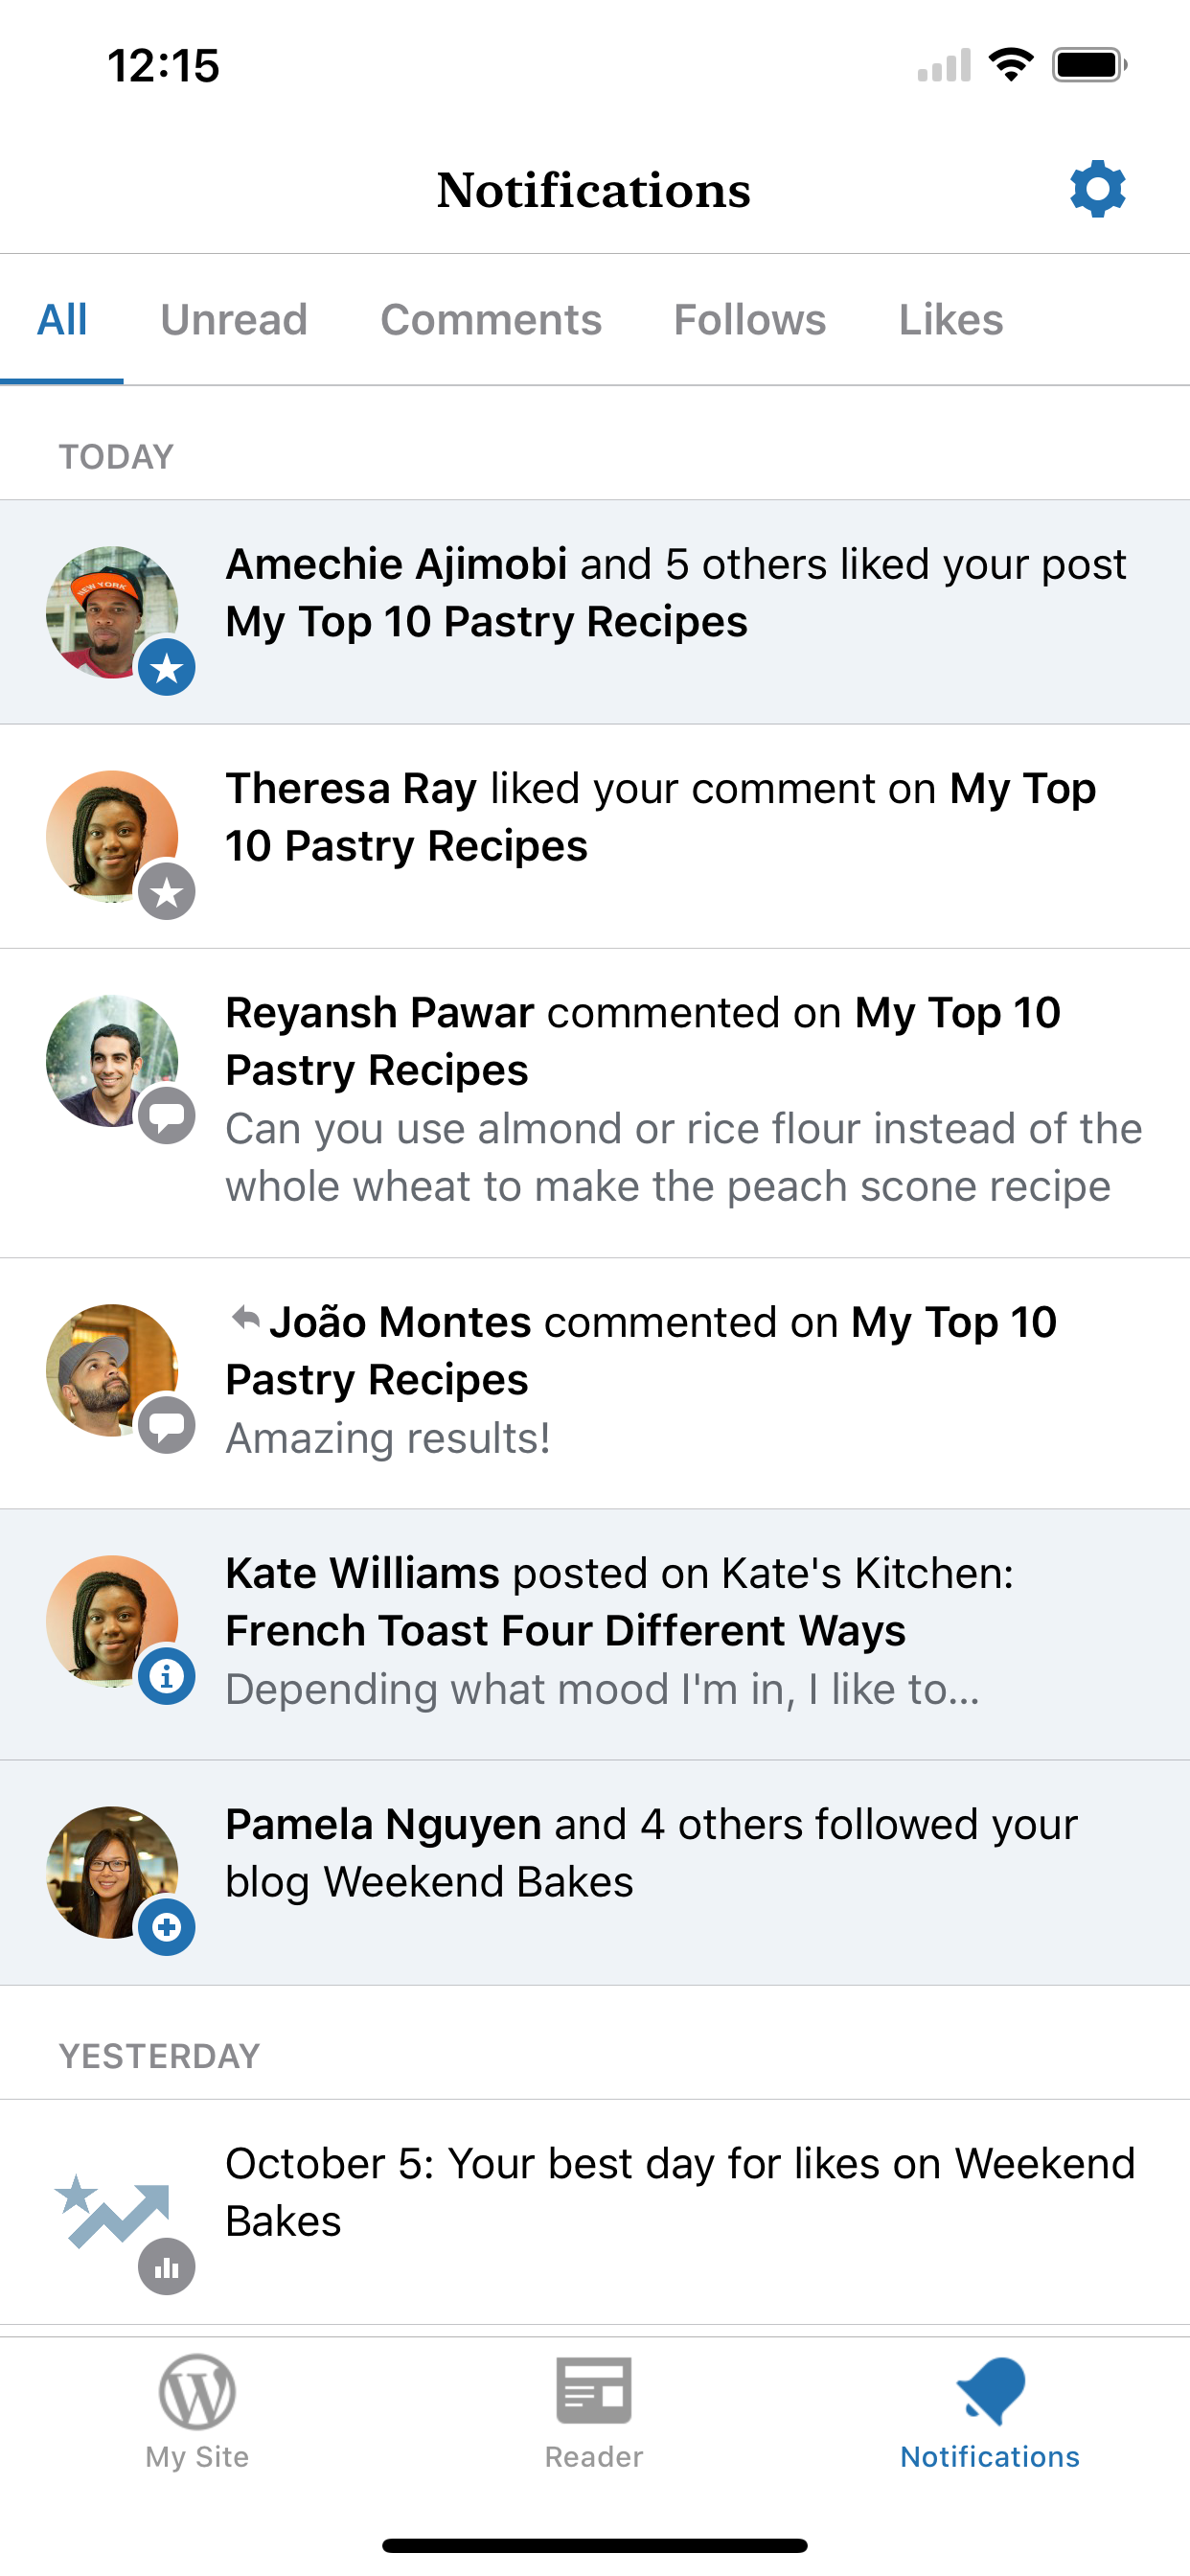Open Pamela Nguyen followed your blog notification

pyautogui.click(x=595, y=1873)
